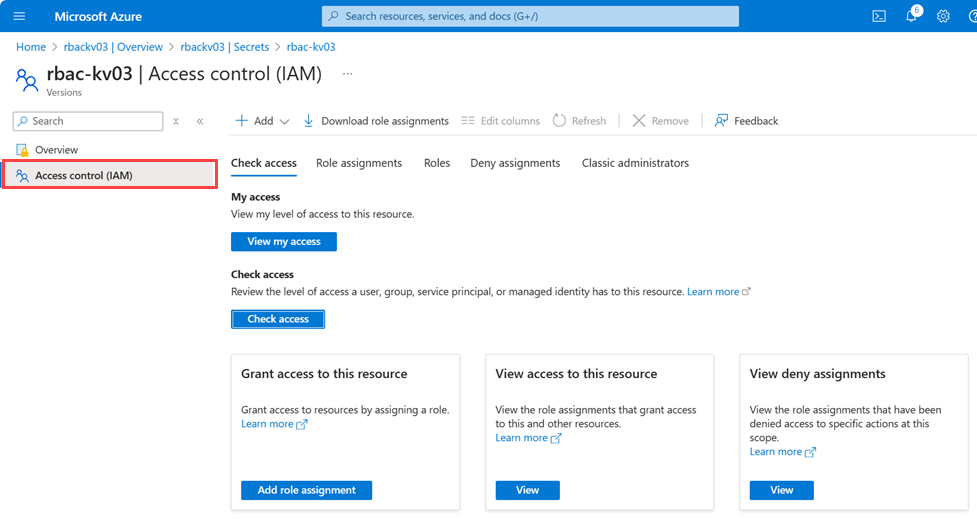Image resolution: width=977 pixels, height=519 pixels.
Task: Click the download arrow icon
Action: tap(308, 121)
